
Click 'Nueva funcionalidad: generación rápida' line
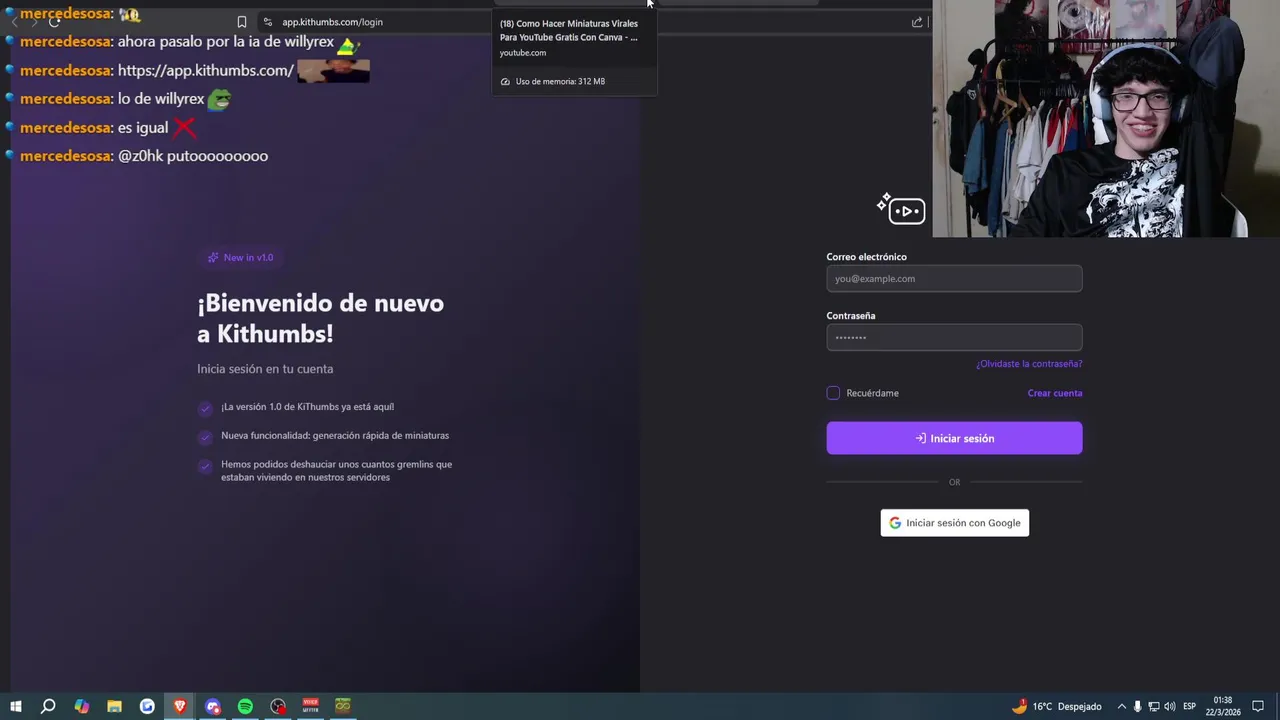coord(335,436)
